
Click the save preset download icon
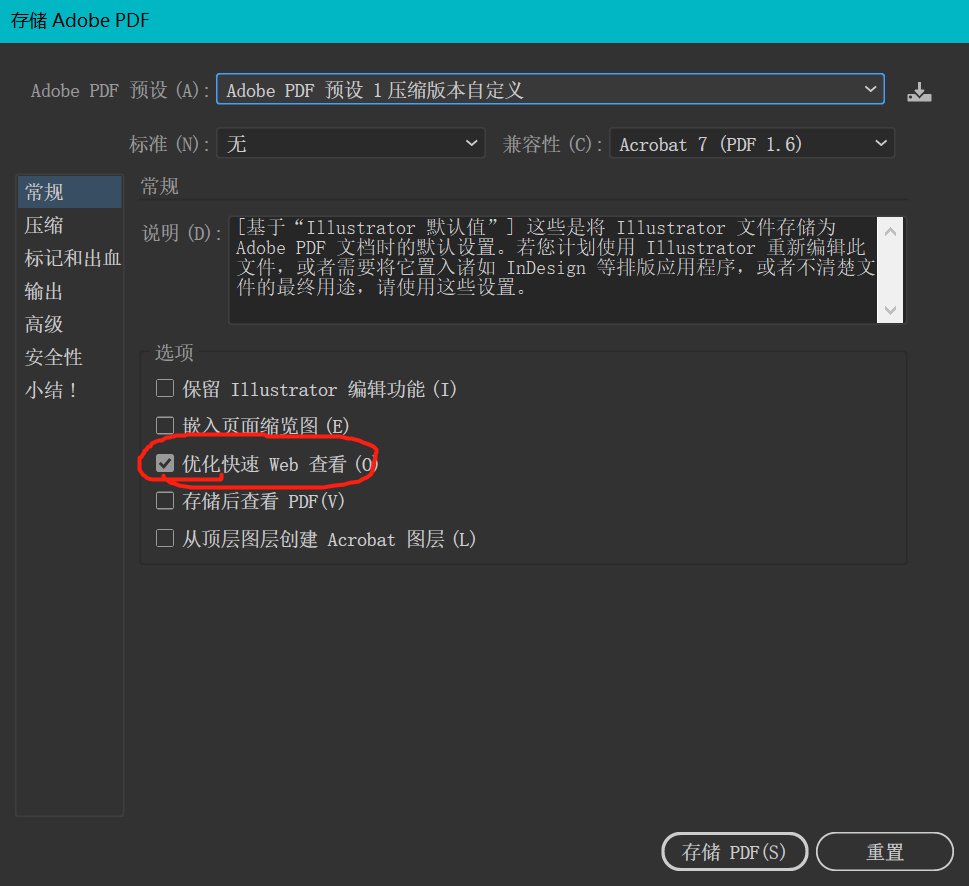click(x=919, y=92)
